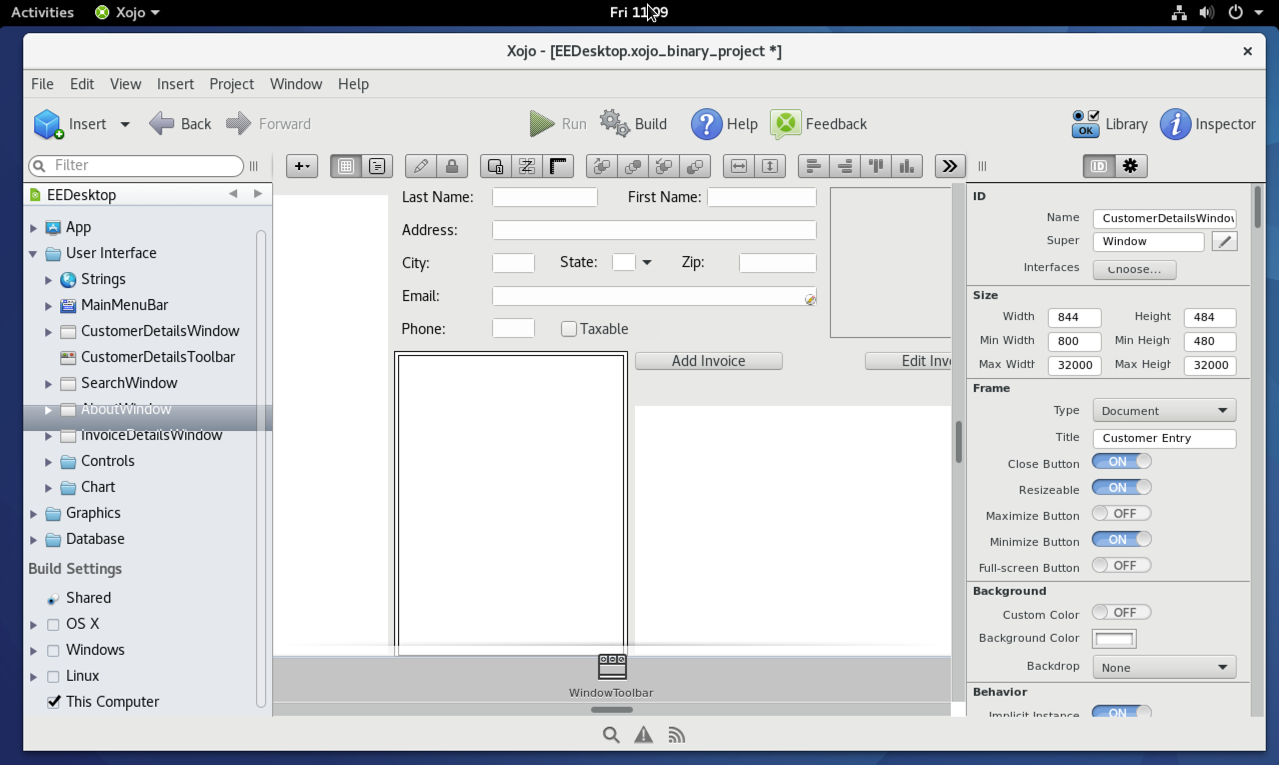
Task: Open the File menu
Action: click(x=42, y=84)
